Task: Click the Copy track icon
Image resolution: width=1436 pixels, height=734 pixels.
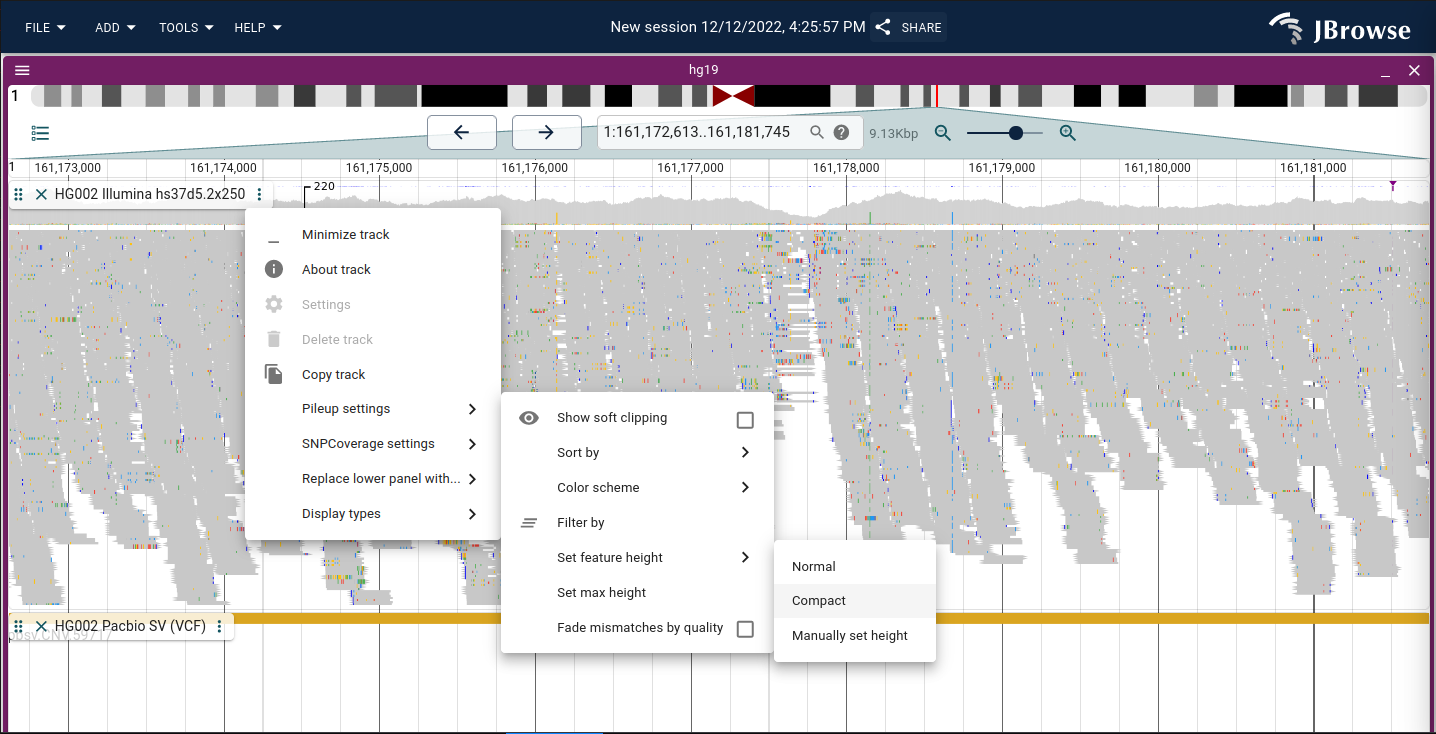Action: tap(274, 374)
